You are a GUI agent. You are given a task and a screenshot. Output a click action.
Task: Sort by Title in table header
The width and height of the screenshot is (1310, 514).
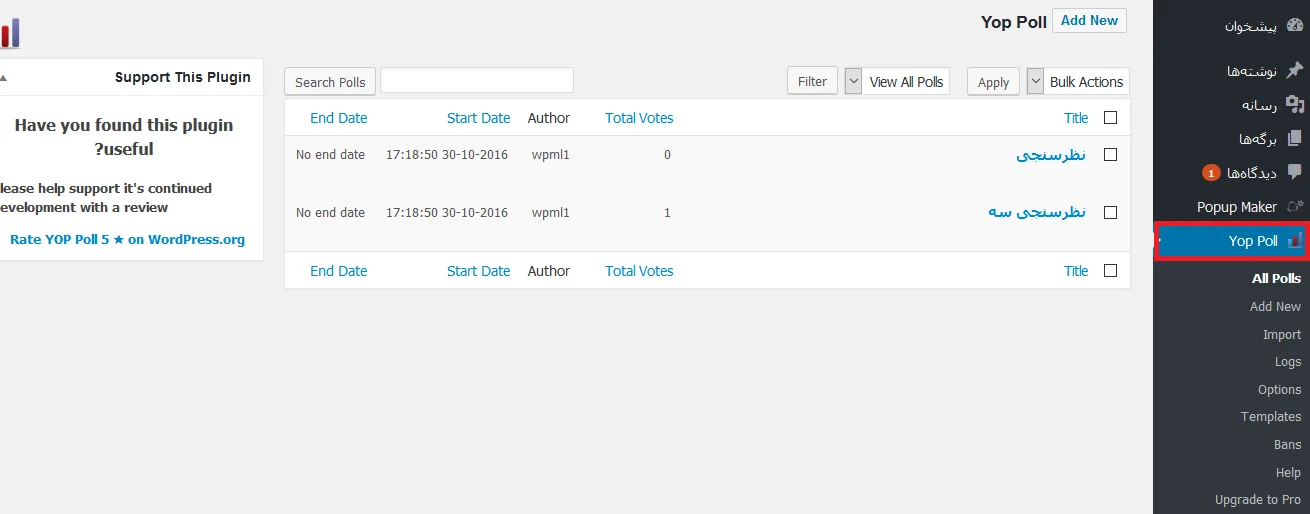point(1076,118)
